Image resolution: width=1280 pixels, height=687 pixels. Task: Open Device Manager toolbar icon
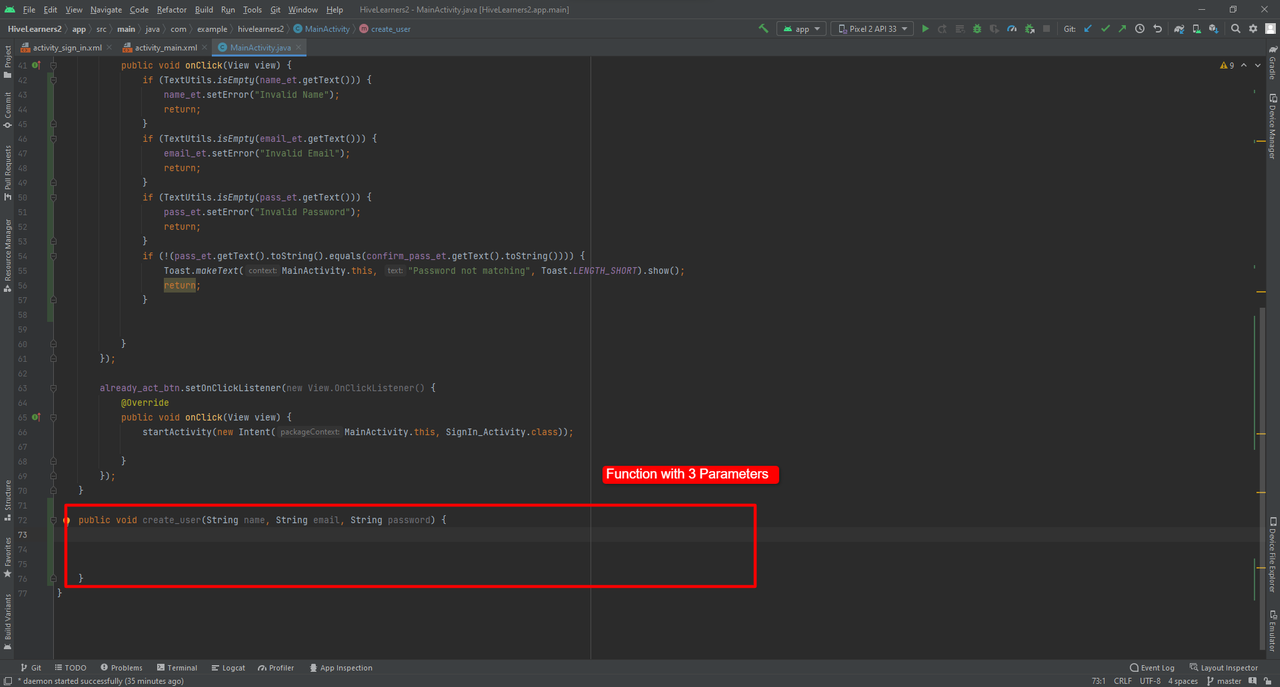1197,29
